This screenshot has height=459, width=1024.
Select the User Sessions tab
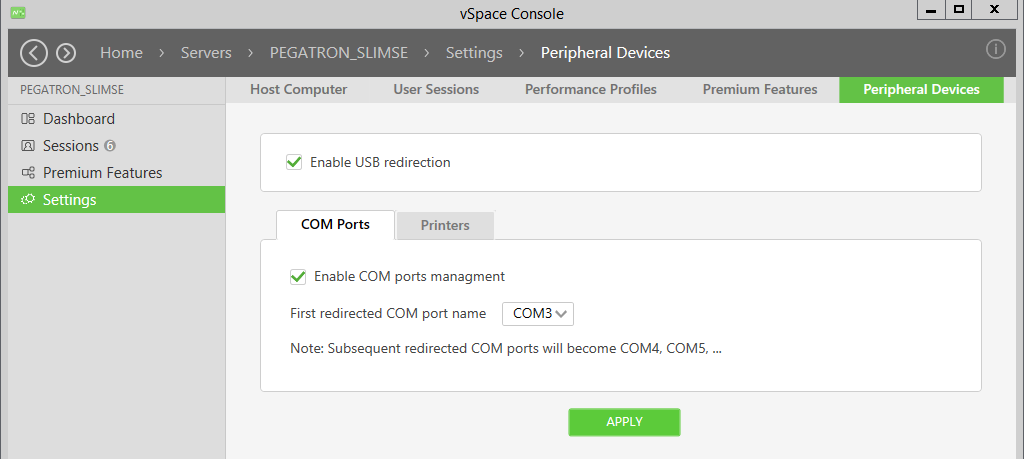[436, 90]
